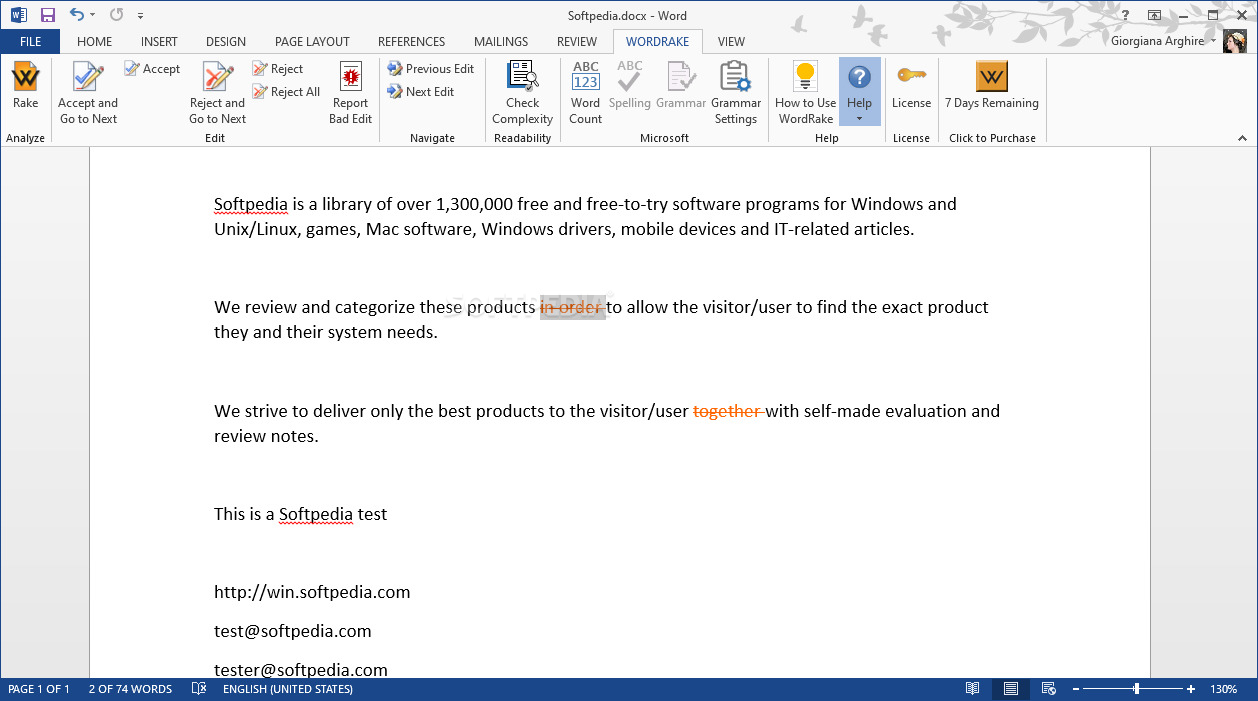Run the Grammar check
Screen dimensions: 1258x701
(x=681, y=86)
